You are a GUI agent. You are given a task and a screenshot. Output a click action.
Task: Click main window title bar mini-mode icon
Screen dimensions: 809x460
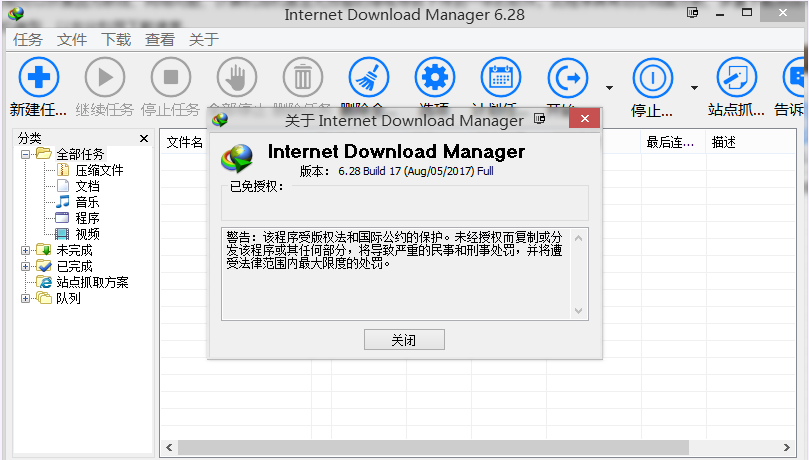pos(692,12)
